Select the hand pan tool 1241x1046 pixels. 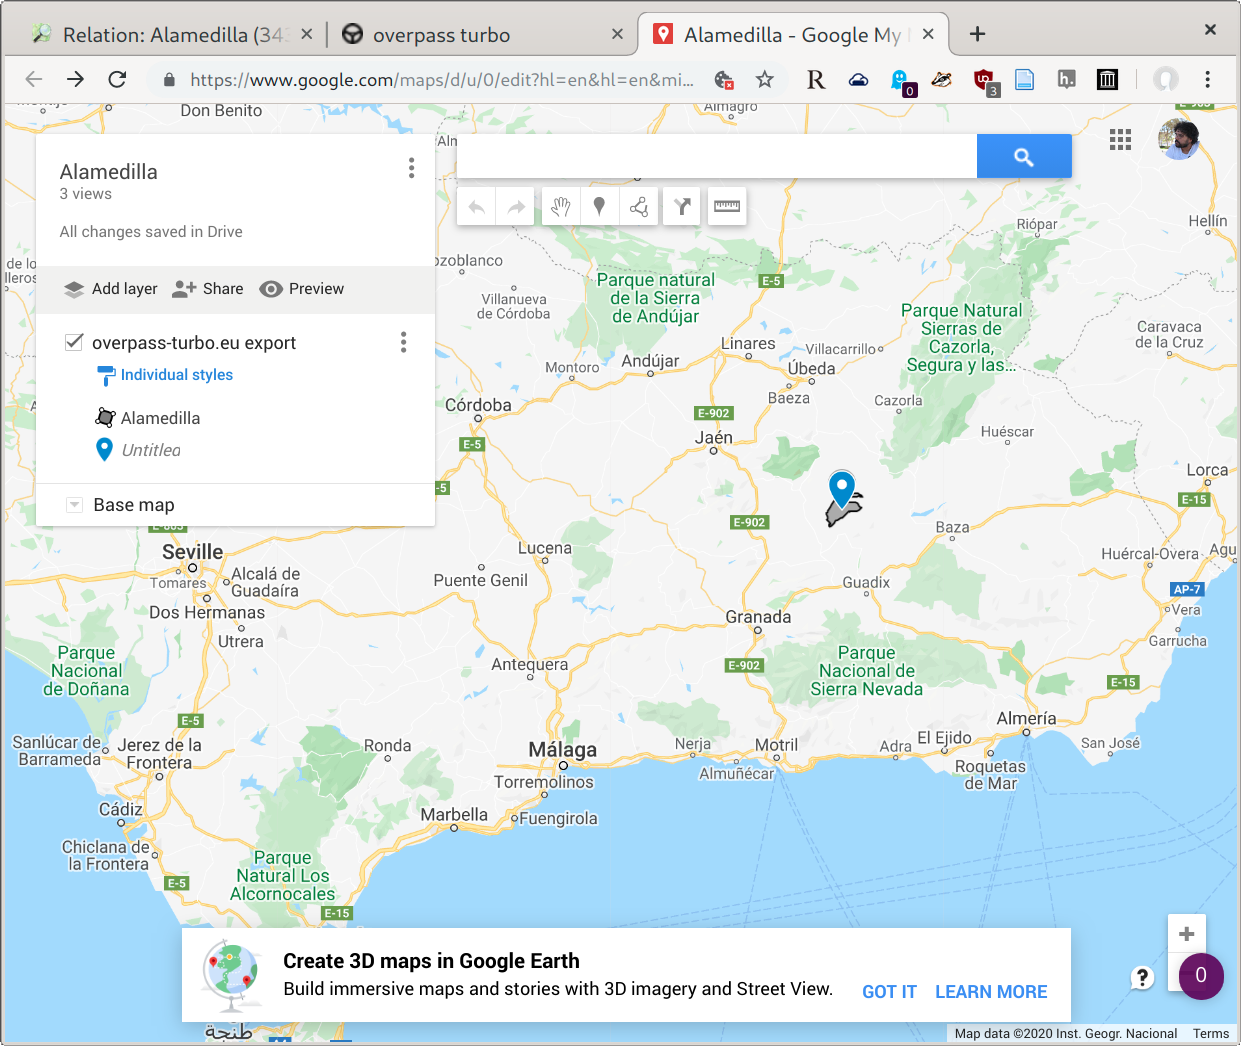tap(561, 207)
